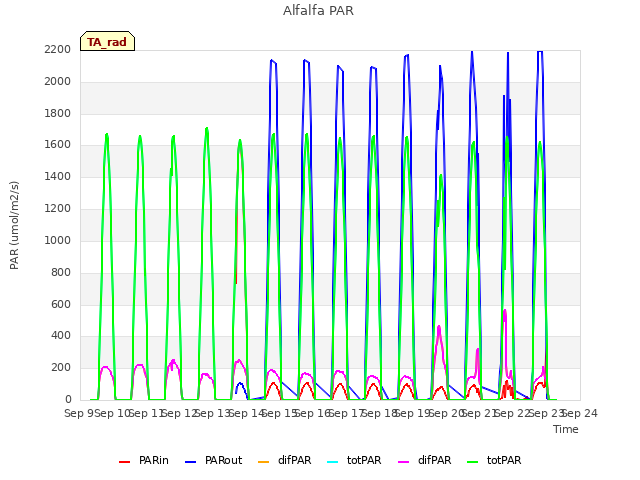Click the 400 y-axis tick label

tap(61, 336)
